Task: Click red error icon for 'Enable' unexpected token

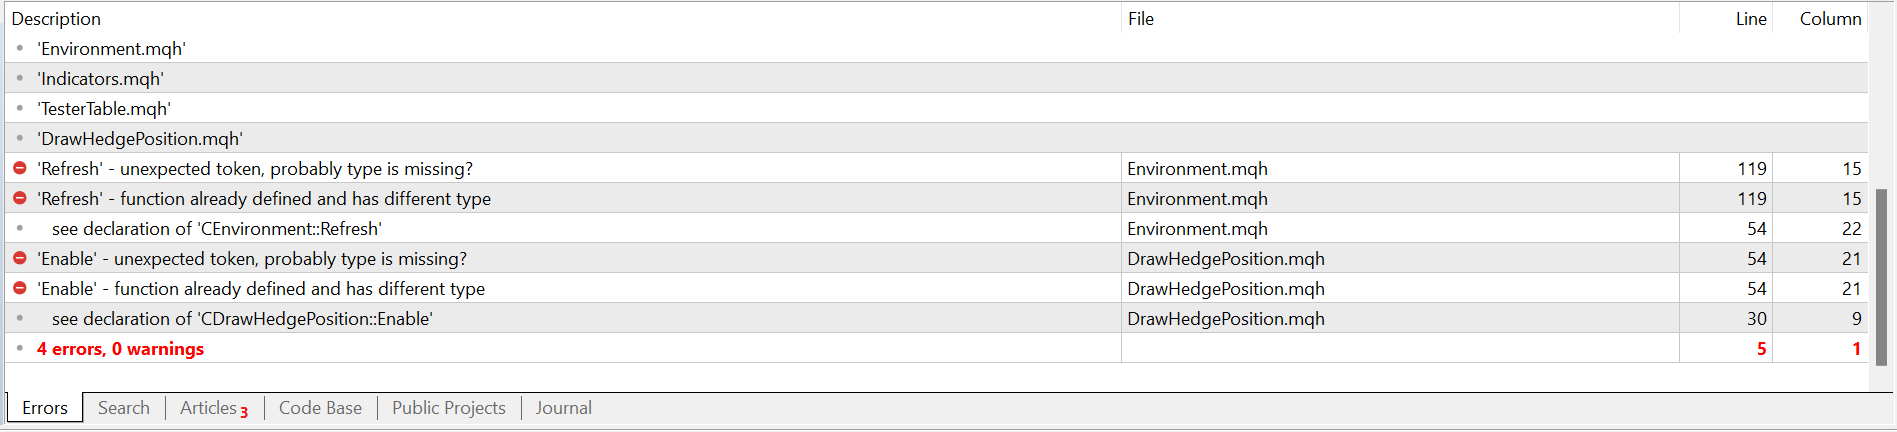Action: [x=20, y=258]
